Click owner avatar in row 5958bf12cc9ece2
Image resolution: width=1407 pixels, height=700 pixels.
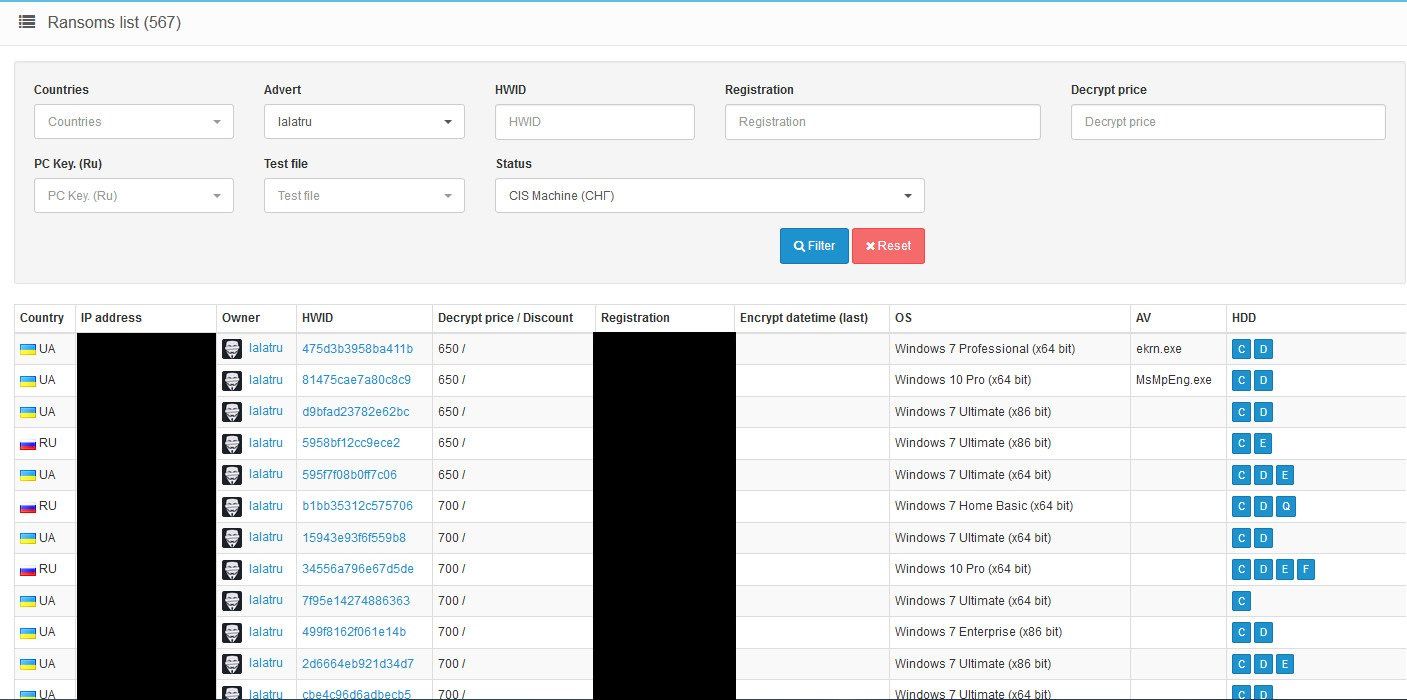[232, 443]
